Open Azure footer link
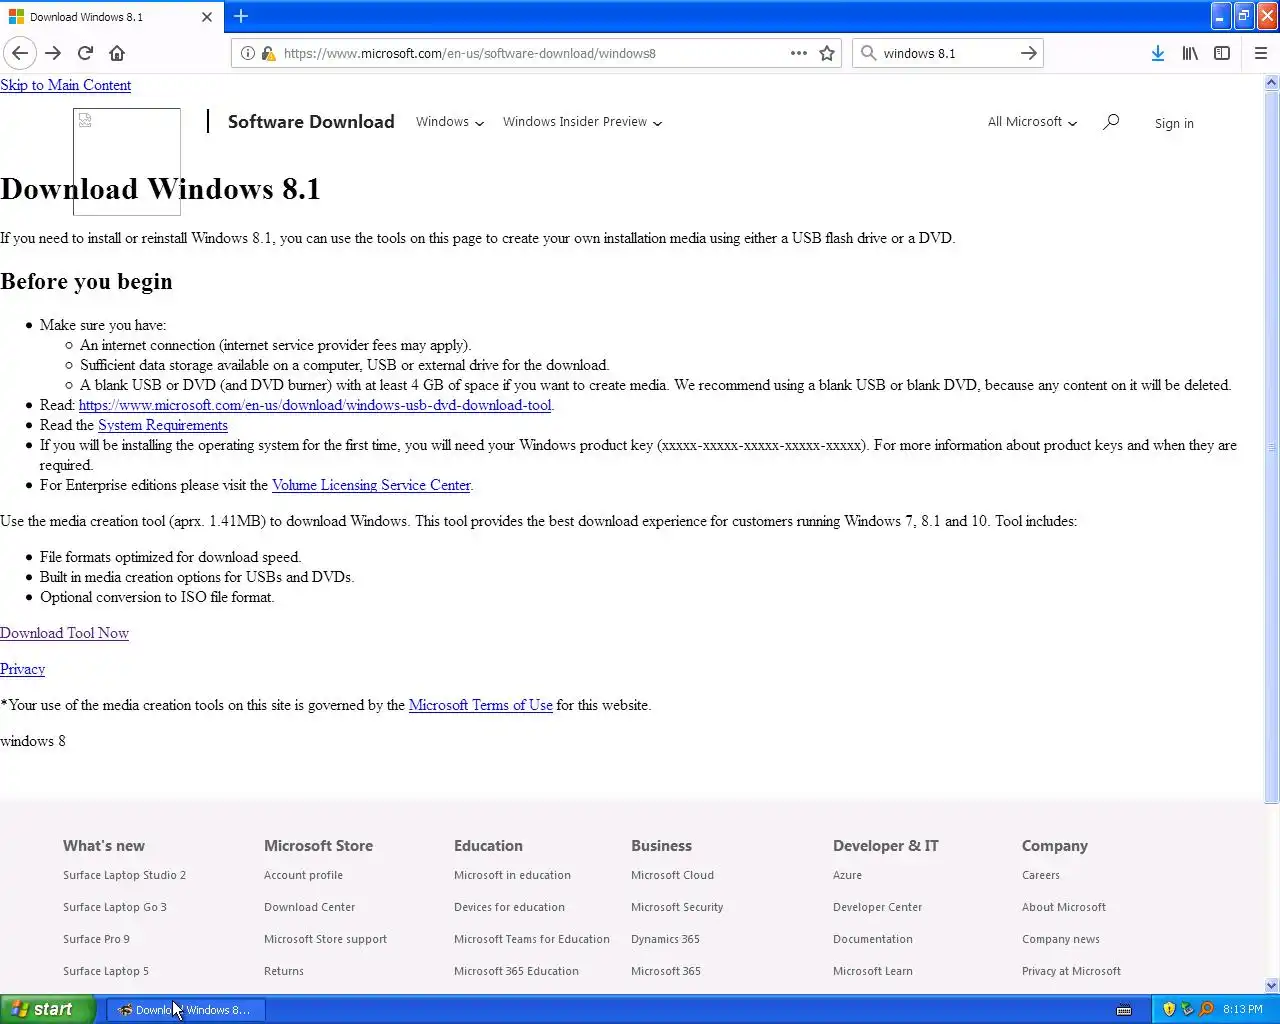 (x=847, y=875)
